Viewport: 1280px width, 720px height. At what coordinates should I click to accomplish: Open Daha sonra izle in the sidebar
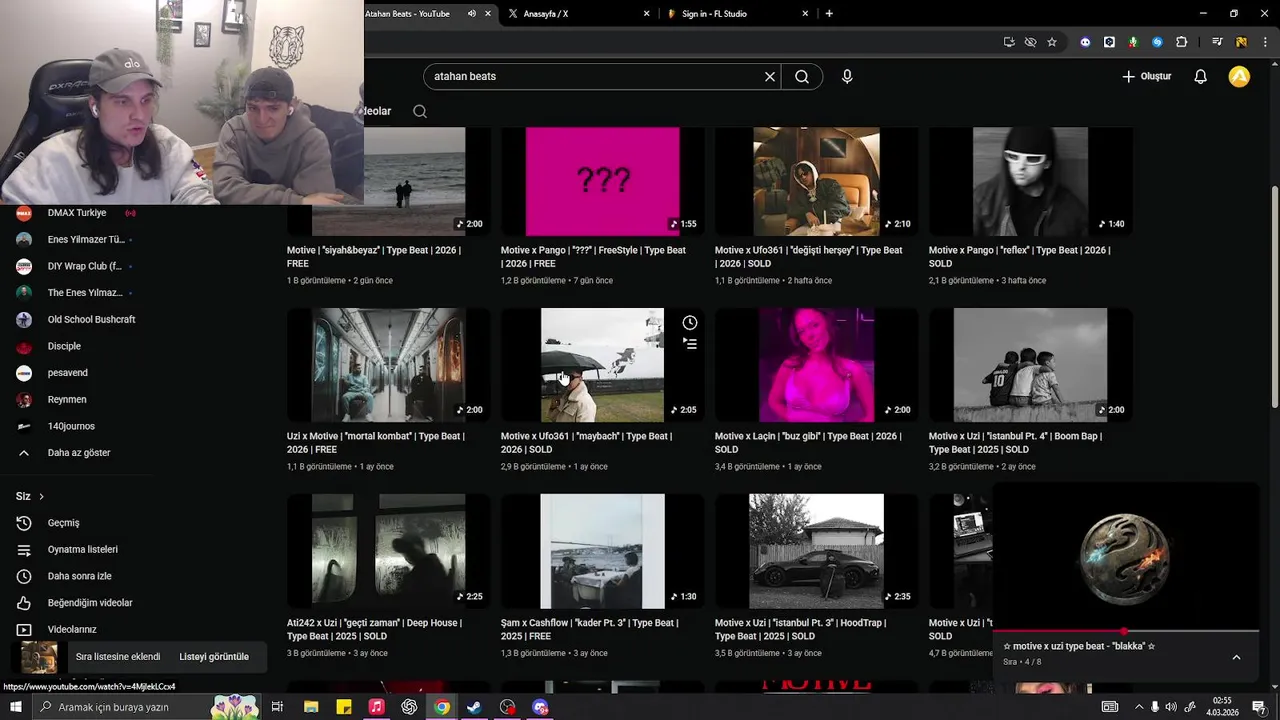(x=80, y=576)
